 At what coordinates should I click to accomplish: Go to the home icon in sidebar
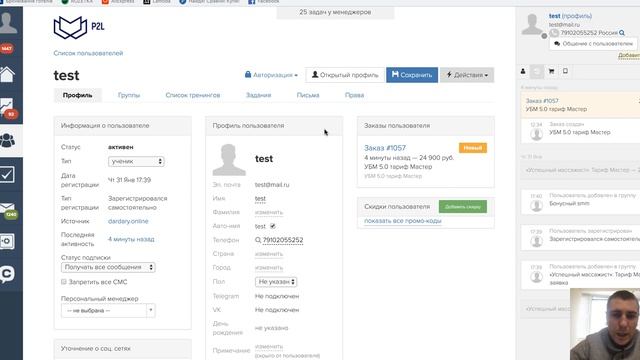[x=7, y=75]
